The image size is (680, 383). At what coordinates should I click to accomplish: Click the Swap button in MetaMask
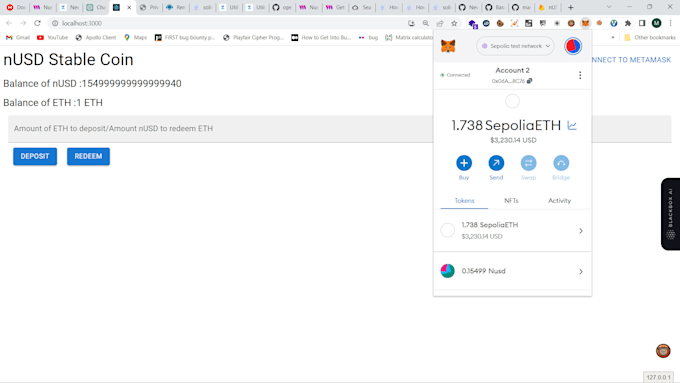coord(528,167)
